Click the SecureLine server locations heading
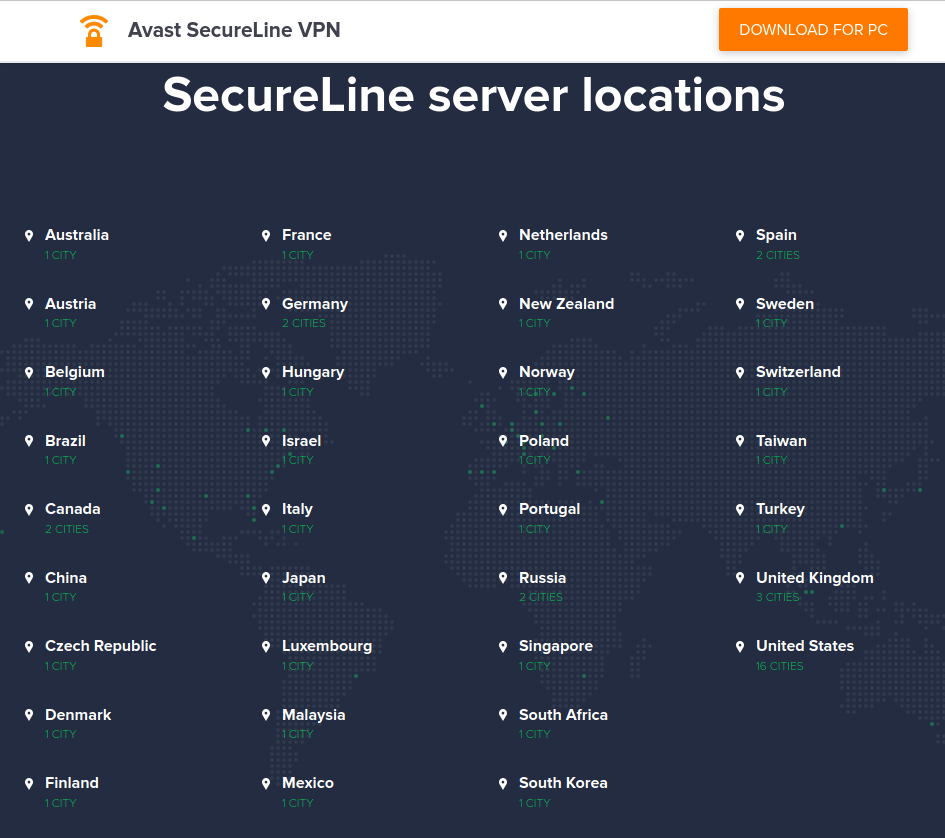Image resolution: width=945 pixels, height=838 pixels. (474, 95)
